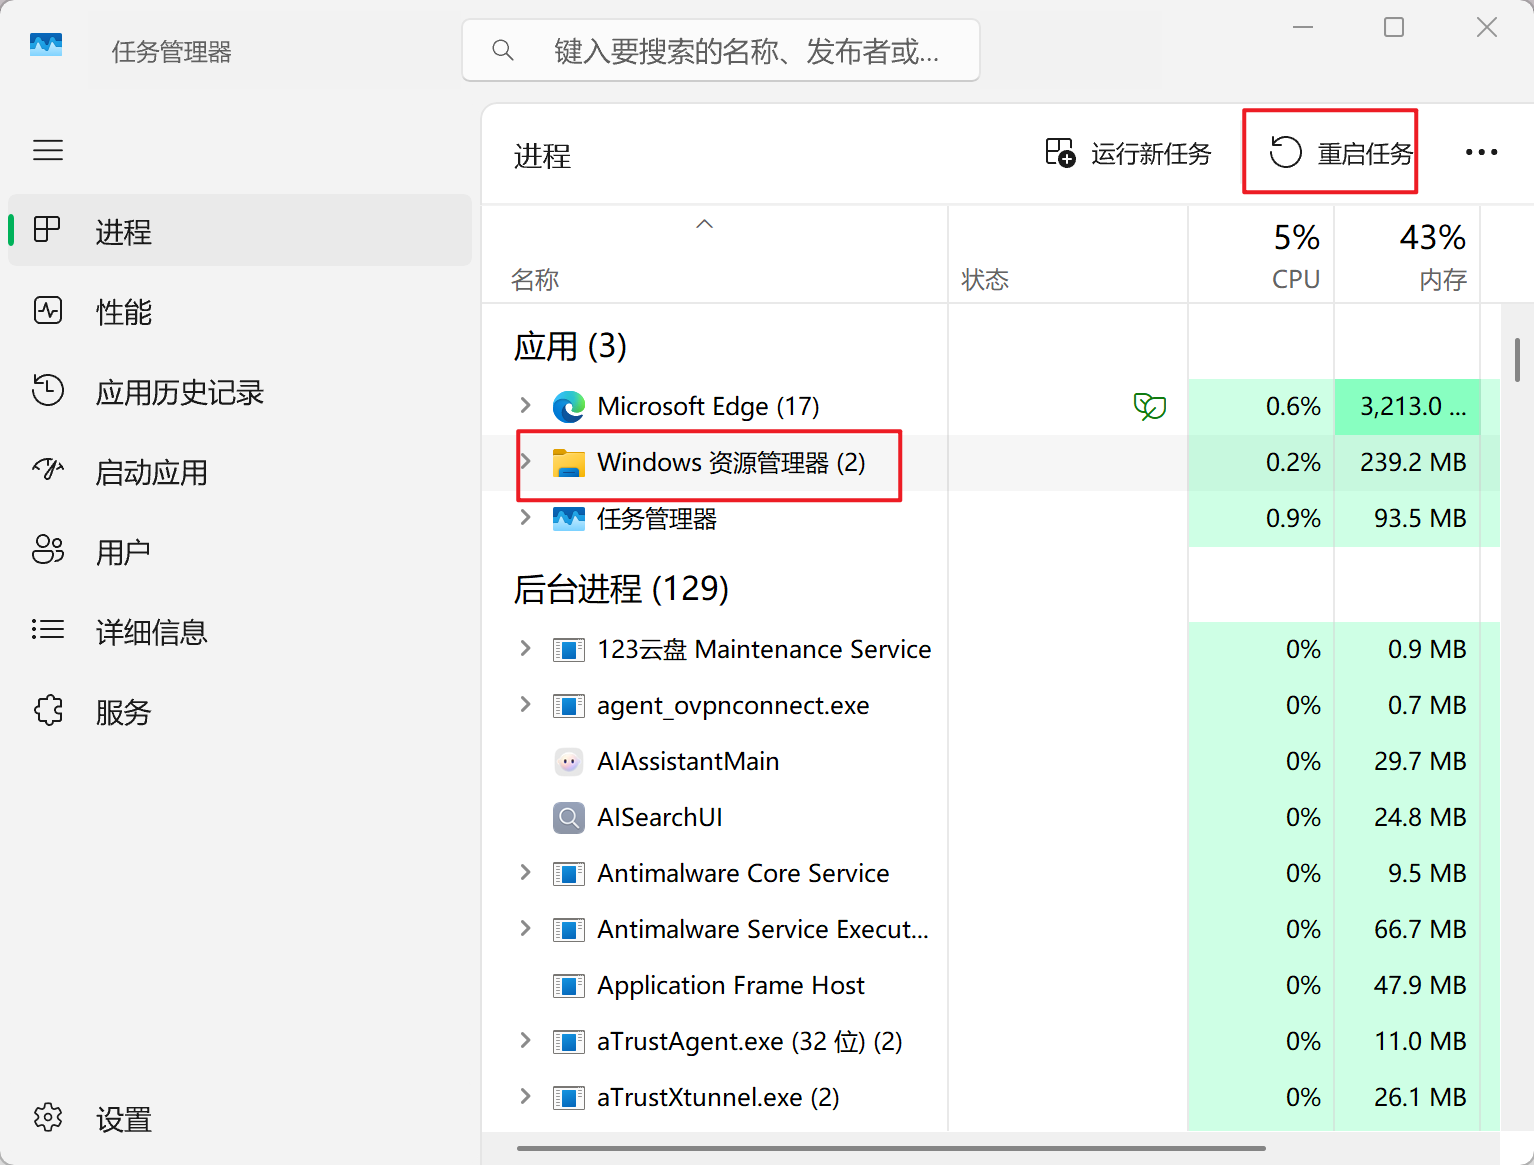Screen dimensions: 1534x1165
Task: Open the 应用历史记录 tab
Action: (240, 391)
